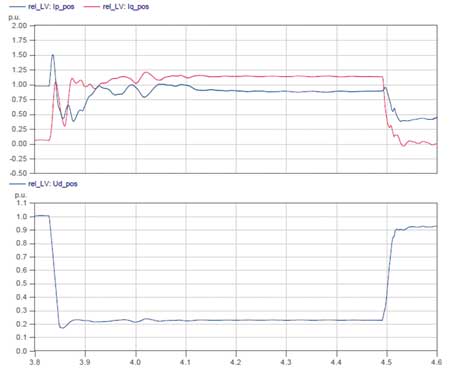450x368 pixels.
Task: Click the 0.0 y-axis label on lower plot
Action: pyautogui.click(x=22, y=351)
